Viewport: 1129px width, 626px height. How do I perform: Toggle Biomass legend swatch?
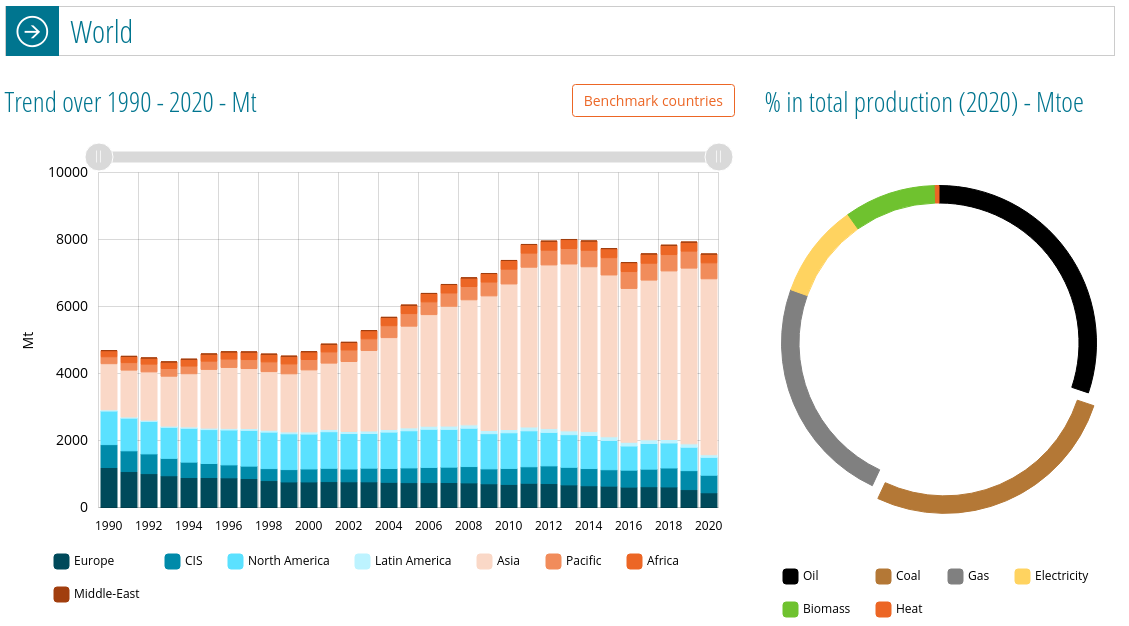point(791,609)
